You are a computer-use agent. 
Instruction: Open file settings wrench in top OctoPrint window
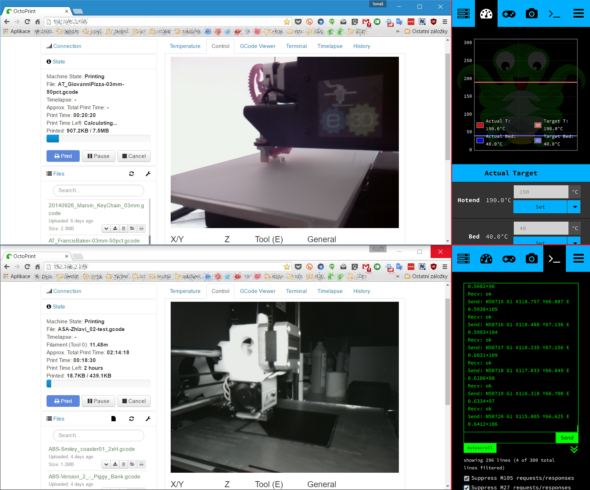[x=148, y=173]
